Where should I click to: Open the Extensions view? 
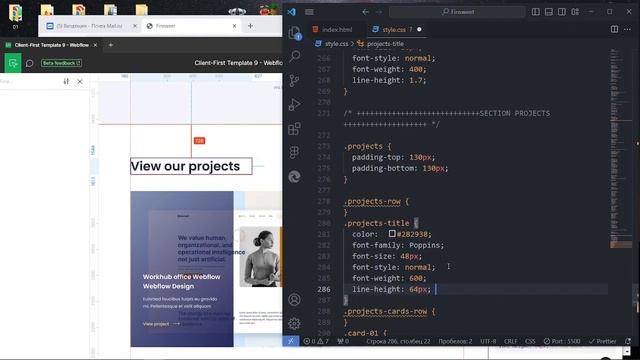tap(294, 129)
